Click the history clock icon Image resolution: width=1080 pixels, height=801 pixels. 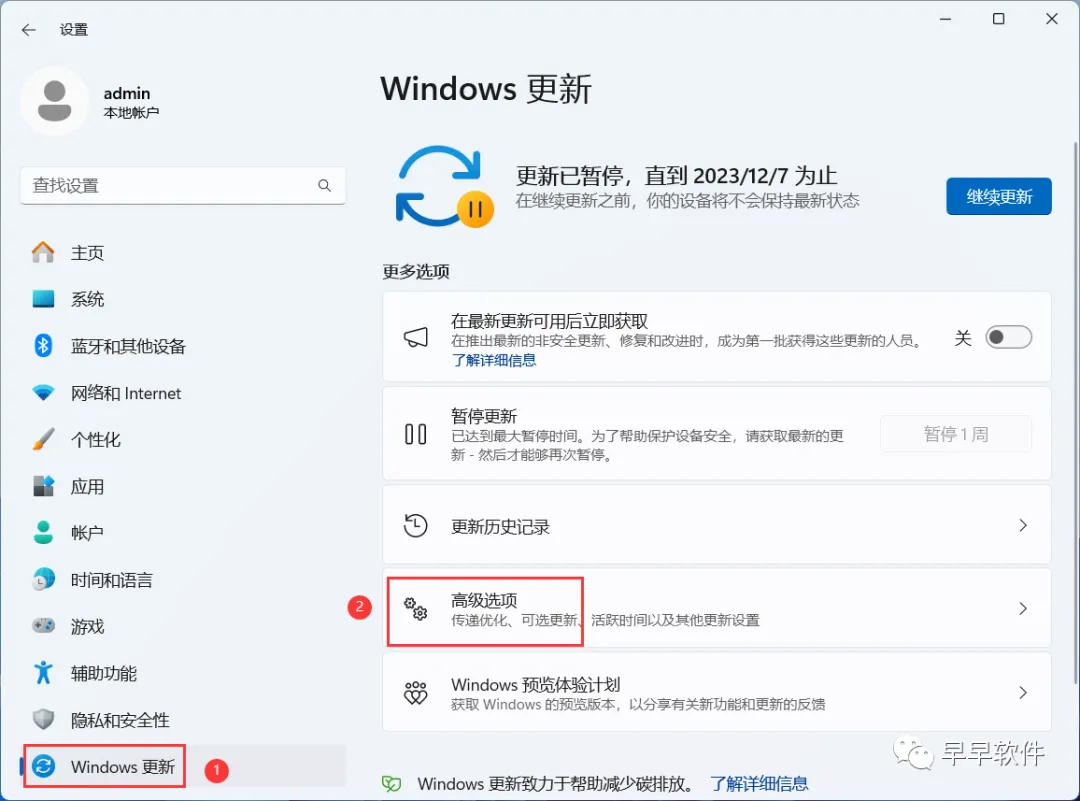coord(415,526)
